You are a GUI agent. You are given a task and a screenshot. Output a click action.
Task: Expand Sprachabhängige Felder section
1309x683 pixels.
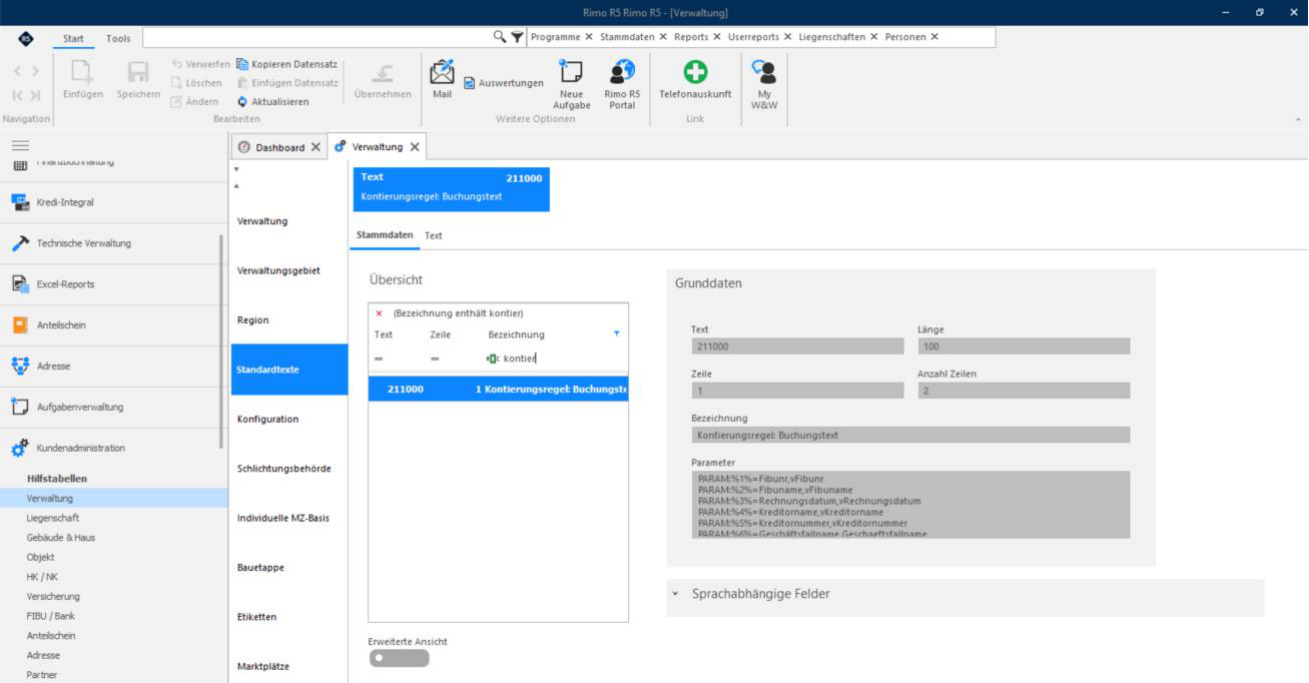tap(676, 594)
